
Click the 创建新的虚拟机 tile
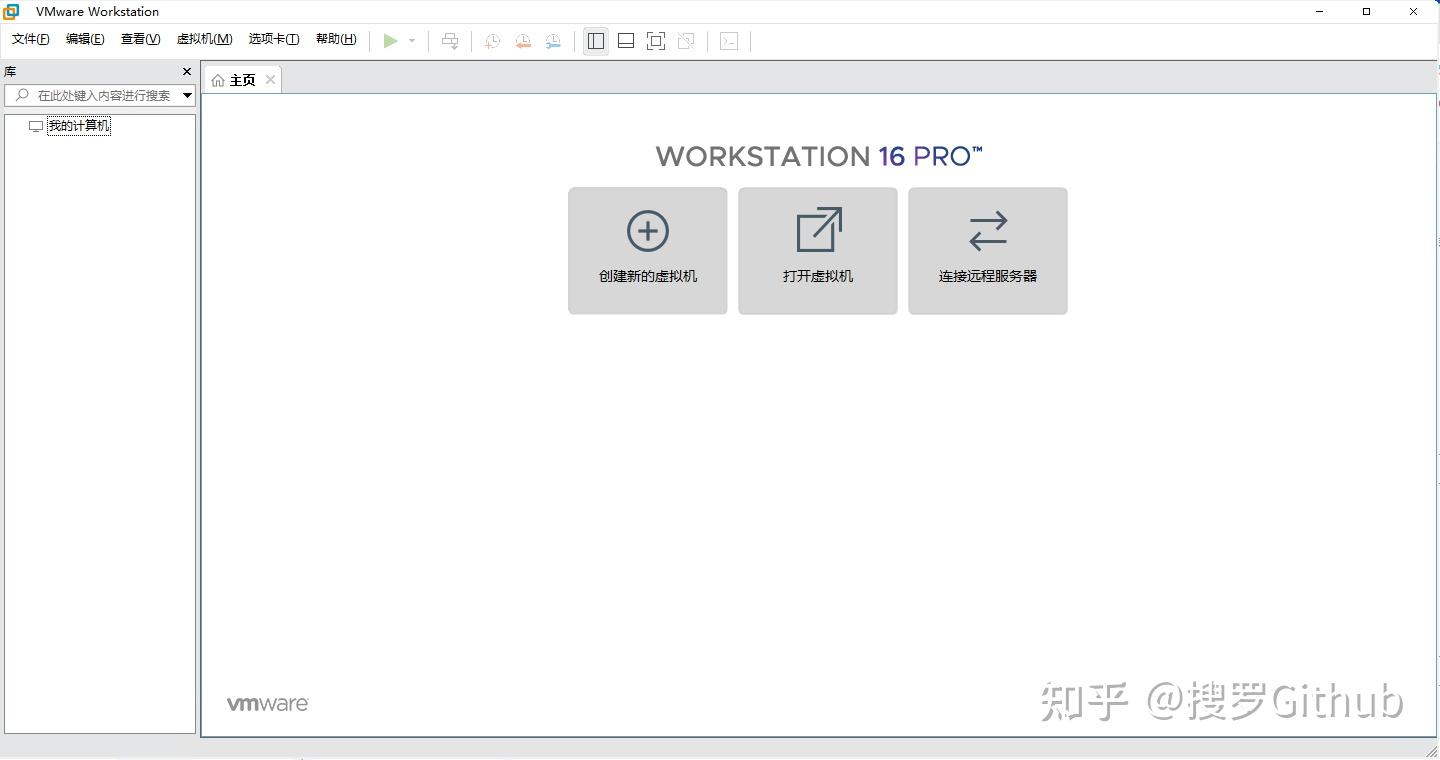tap(648, 251)
